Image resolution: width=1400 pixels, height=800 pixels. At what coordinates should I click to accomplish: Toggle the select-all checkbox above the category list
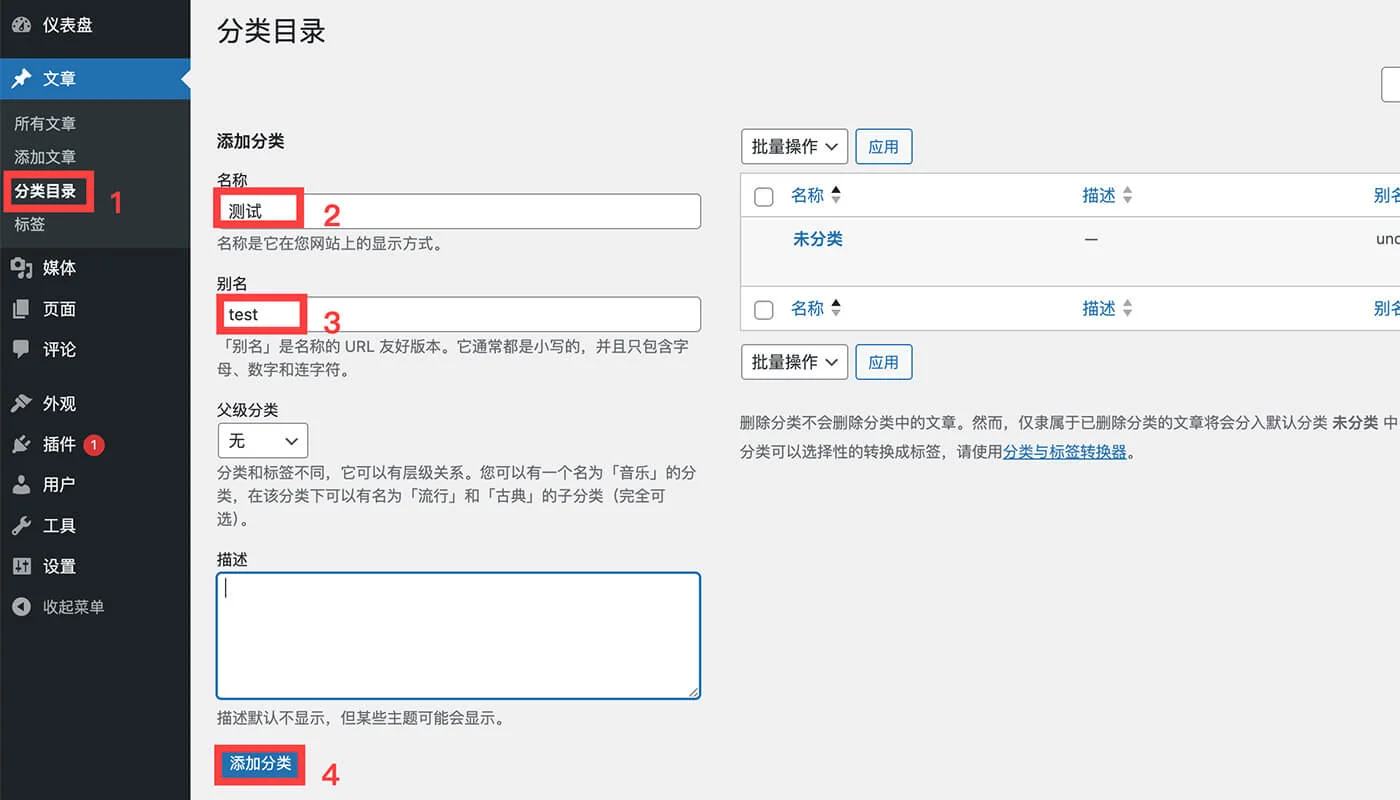(x=763, y=196)
